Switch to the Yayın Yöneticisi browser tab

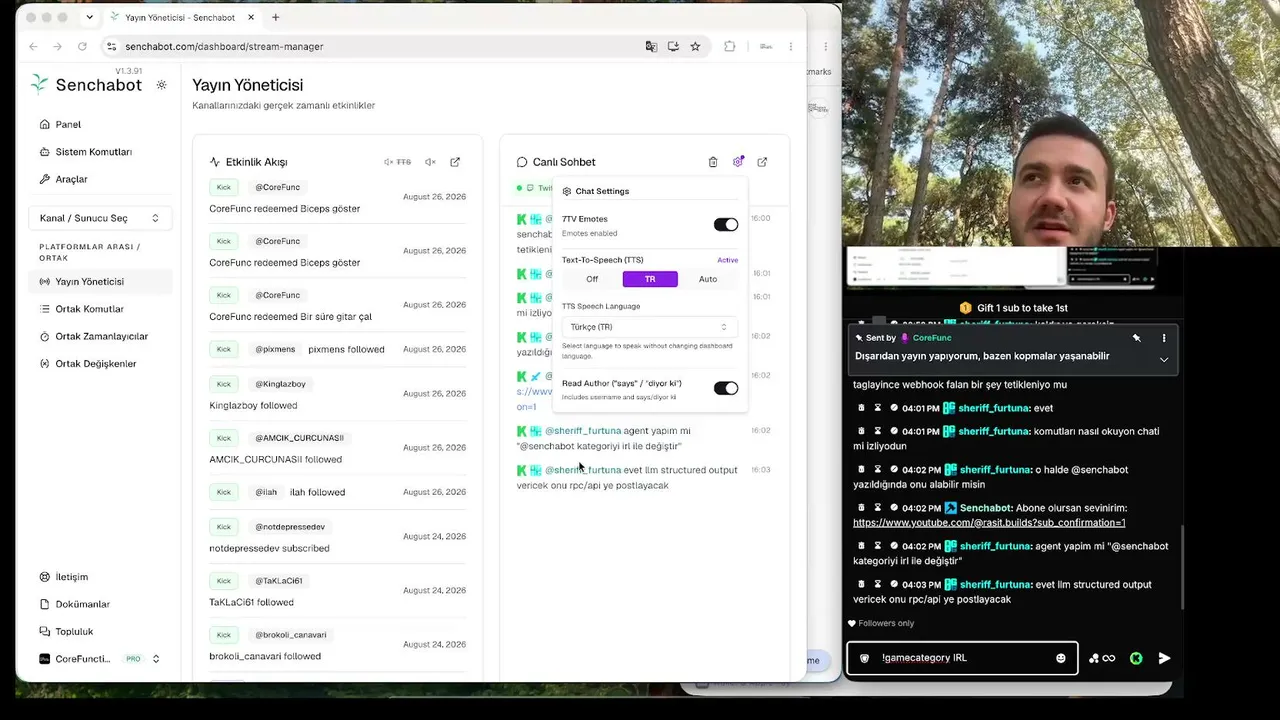point(180,17)
